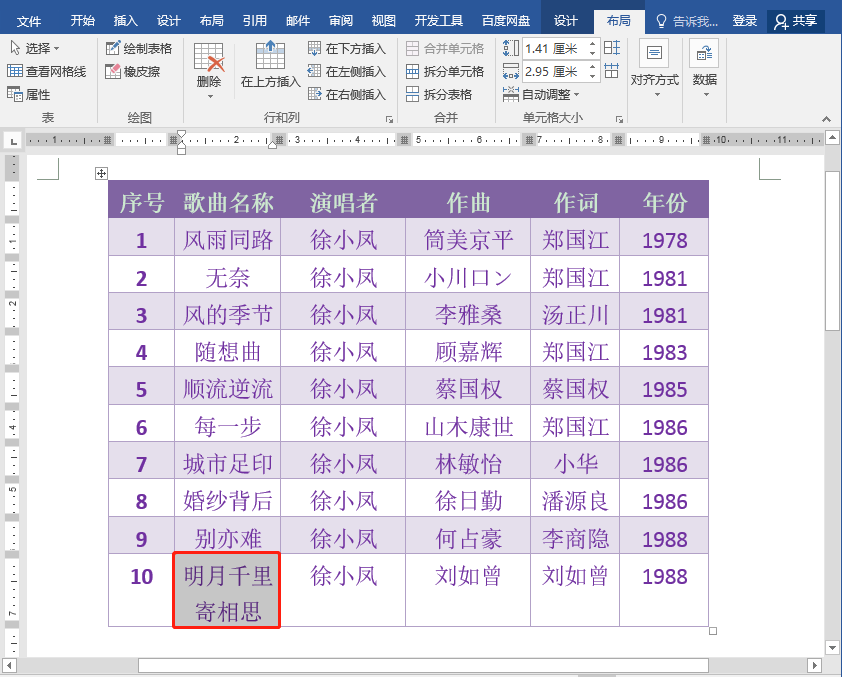
Task: Activate the 绘制表格 draw table tool
Action: tap(139, 48)
